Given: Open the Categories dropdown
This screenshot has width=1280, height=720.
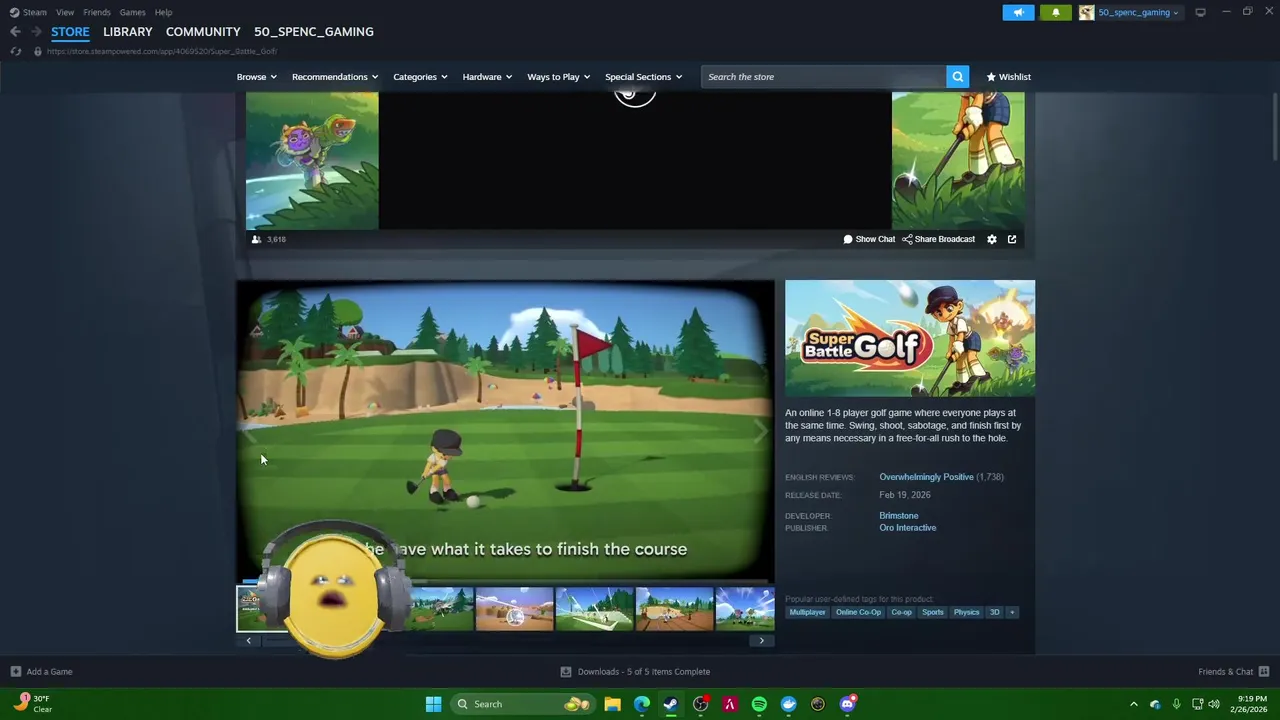Looking at the screenshot, I should point(420,77).
